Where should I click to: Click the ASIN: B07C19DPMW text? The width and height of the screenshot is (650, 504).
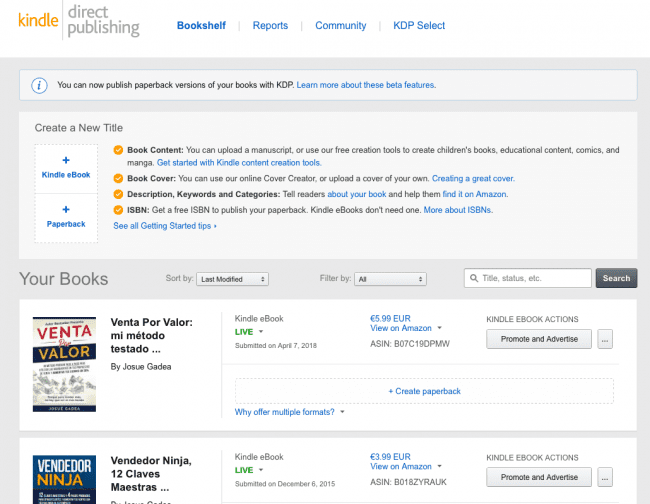410,344
